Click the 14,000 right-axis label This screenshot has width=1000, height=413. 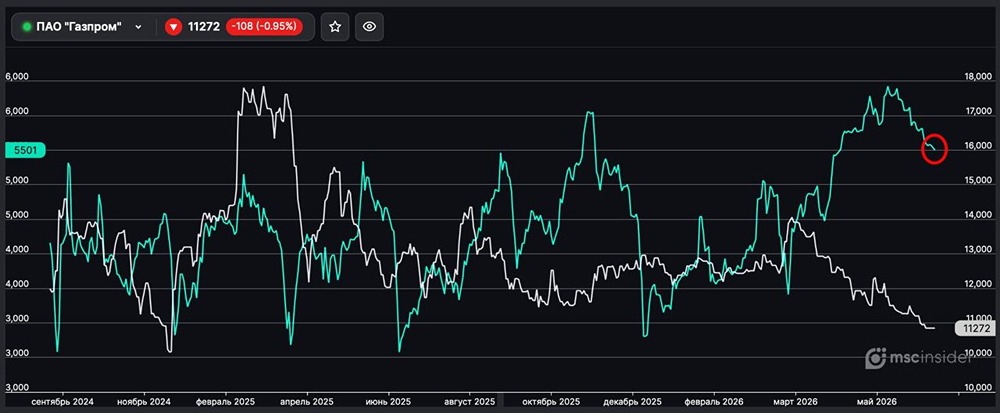click(976, 215)
